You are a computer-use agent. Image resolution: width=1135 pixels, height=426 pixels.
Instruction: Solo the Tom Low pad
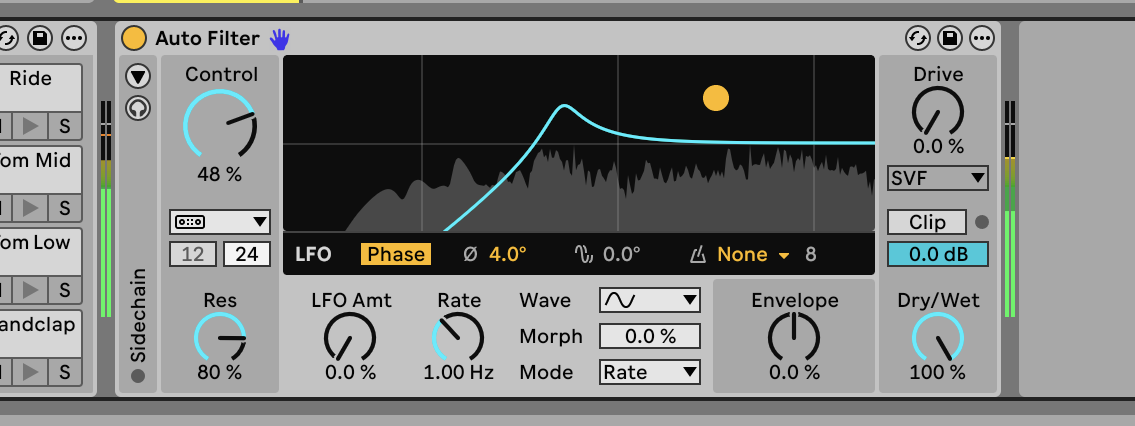65,290
